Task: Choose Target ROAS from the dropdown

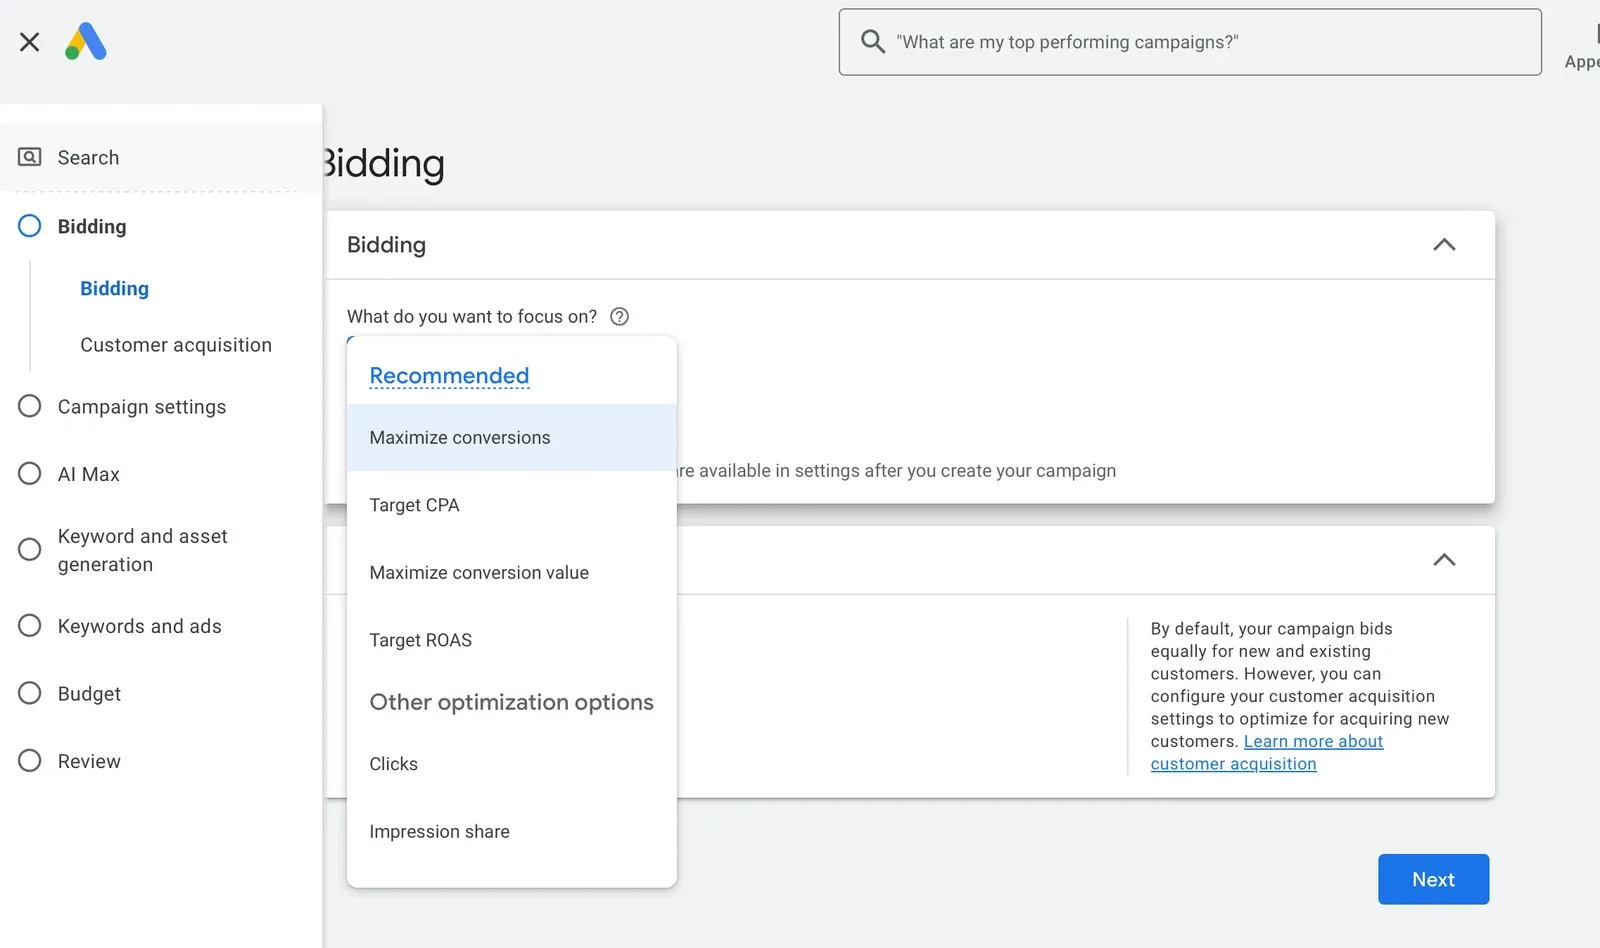Action: tap(512, 640)
